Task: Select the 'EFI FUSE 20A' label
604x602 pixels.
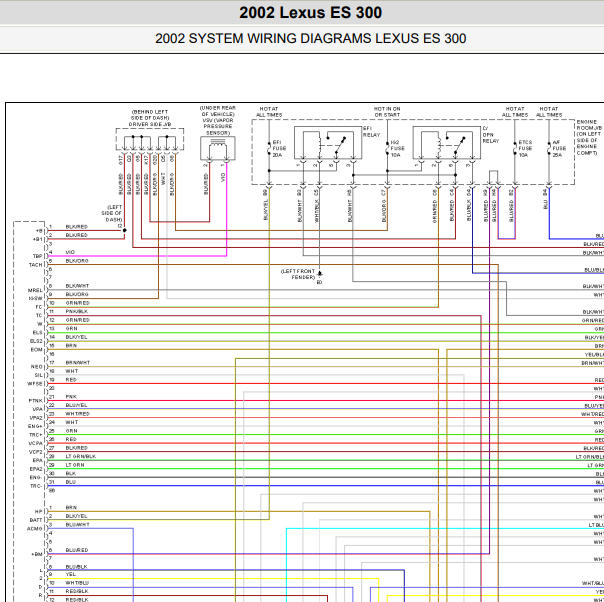Action: [279, 148]
